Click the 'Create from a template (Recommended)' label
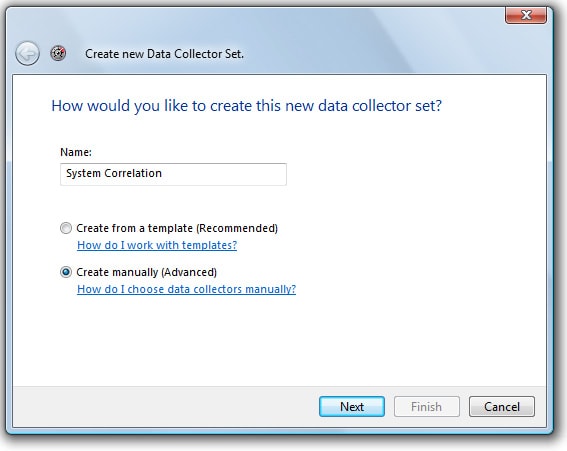 (177, 228)
